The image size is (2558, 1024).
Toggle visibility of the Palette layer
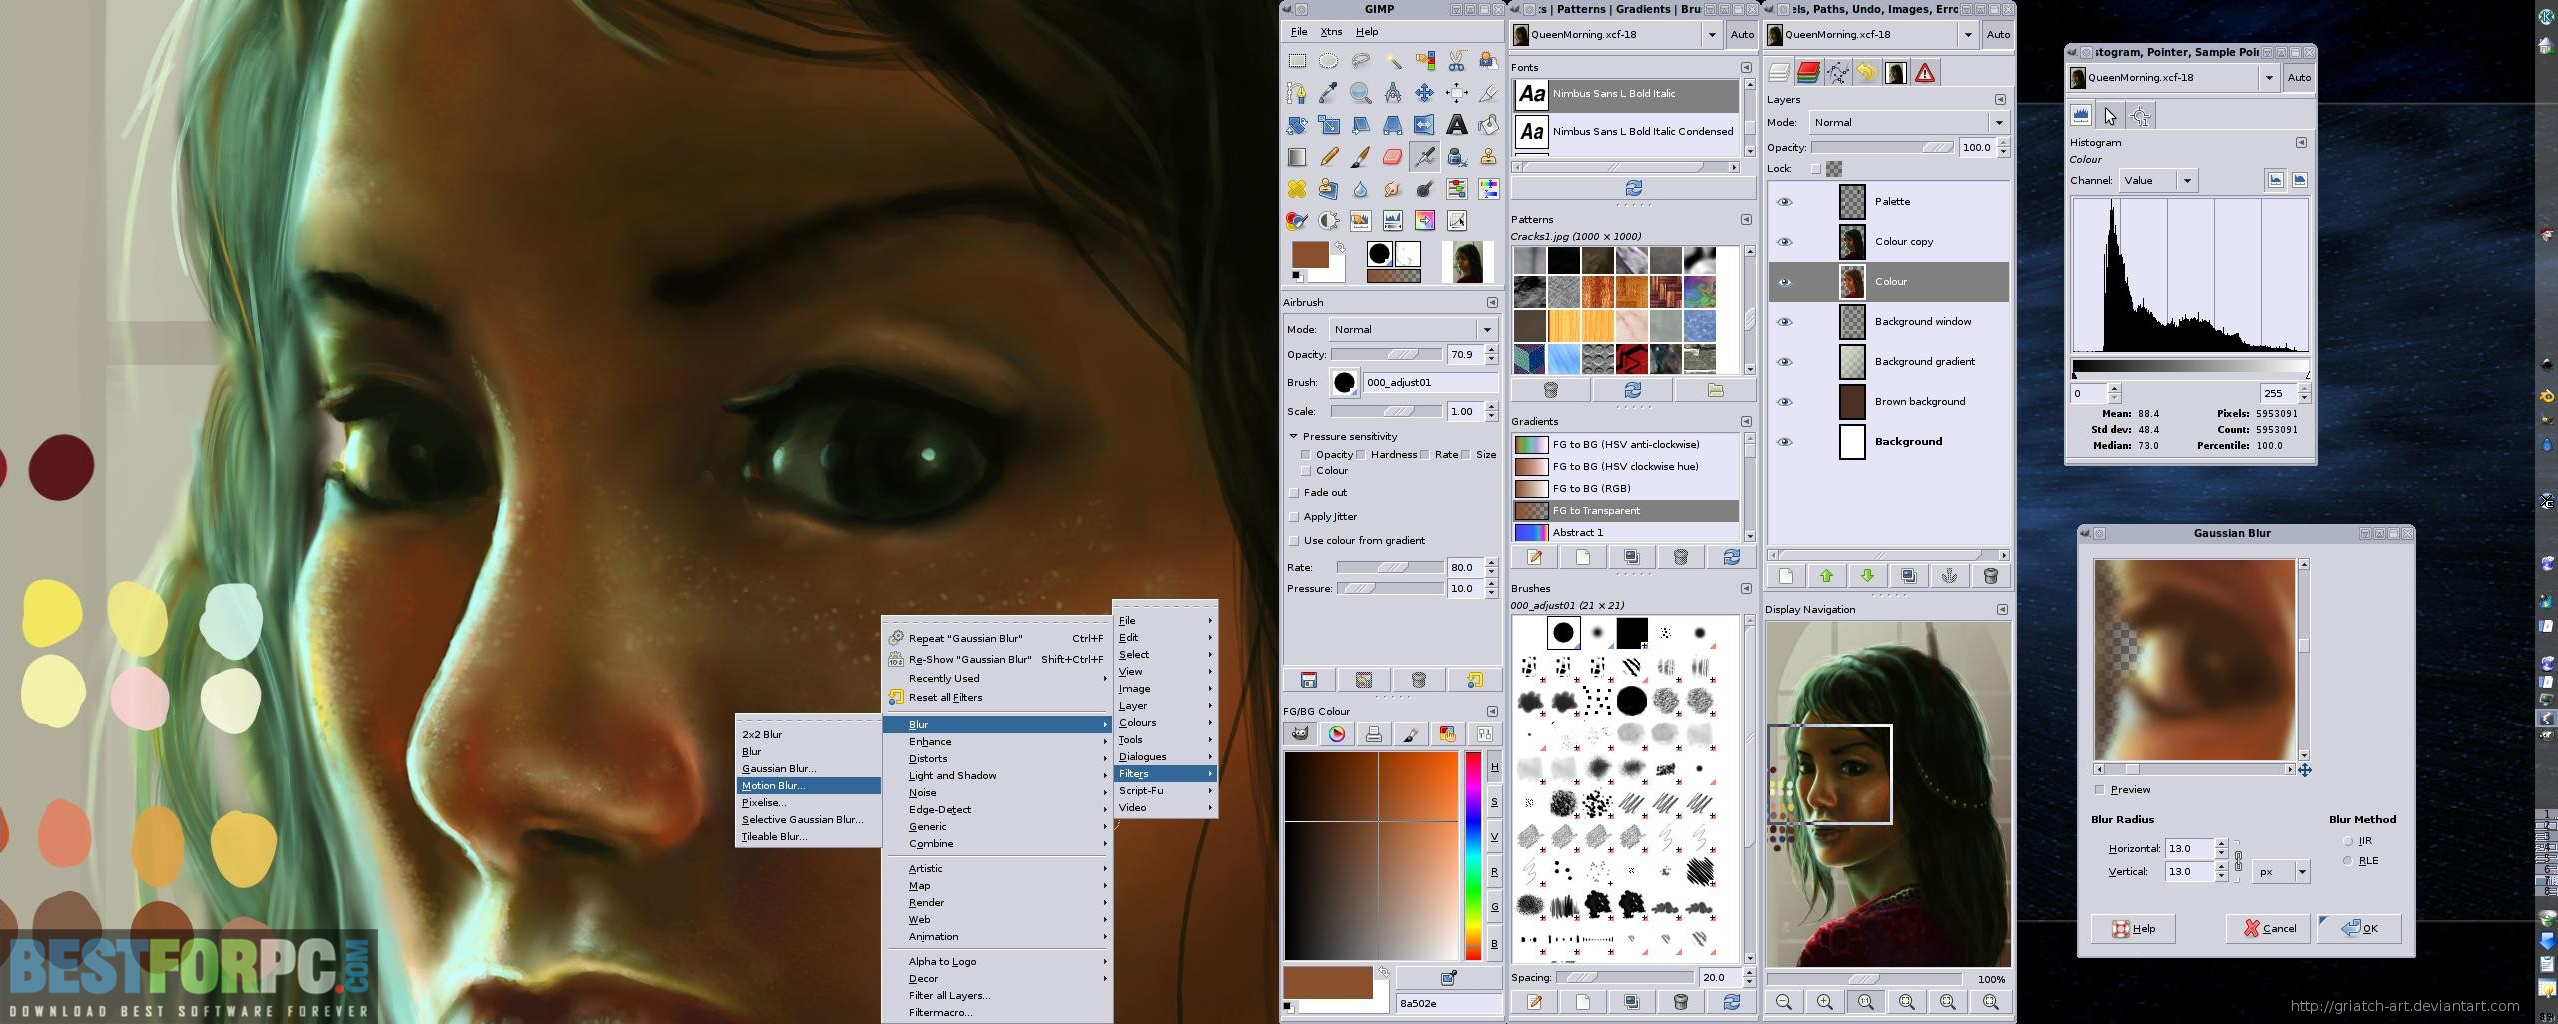(x=1784, y=202)
